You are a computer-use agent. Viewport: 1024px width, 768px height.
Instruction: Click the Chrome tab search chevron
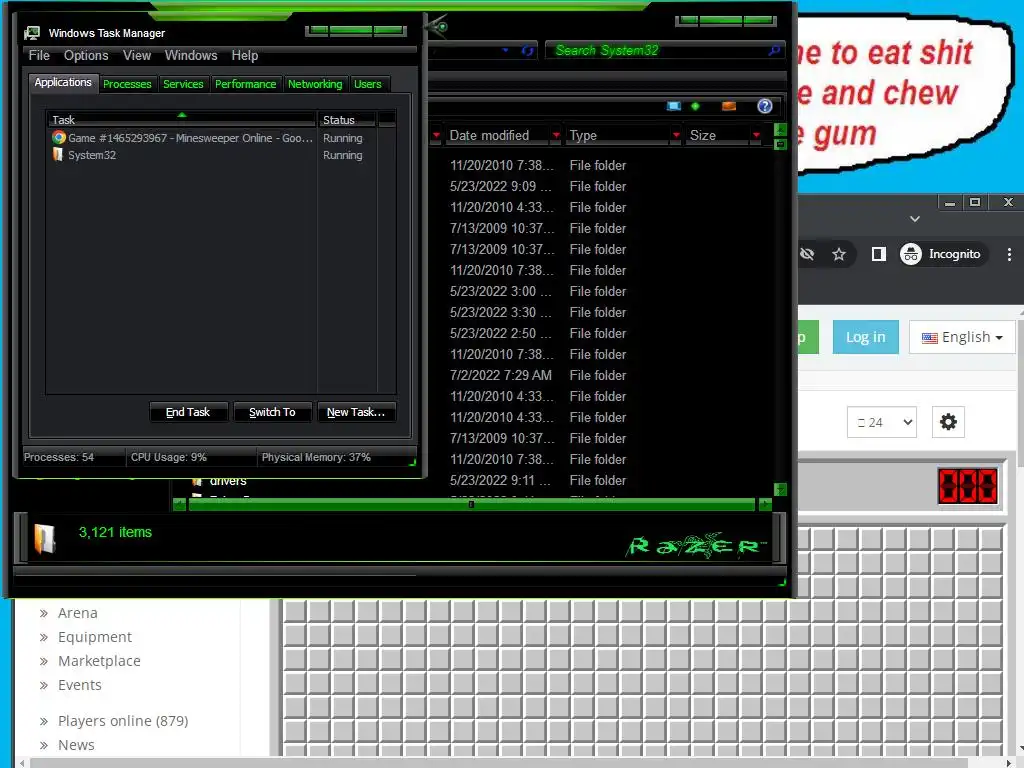point(915,219)
